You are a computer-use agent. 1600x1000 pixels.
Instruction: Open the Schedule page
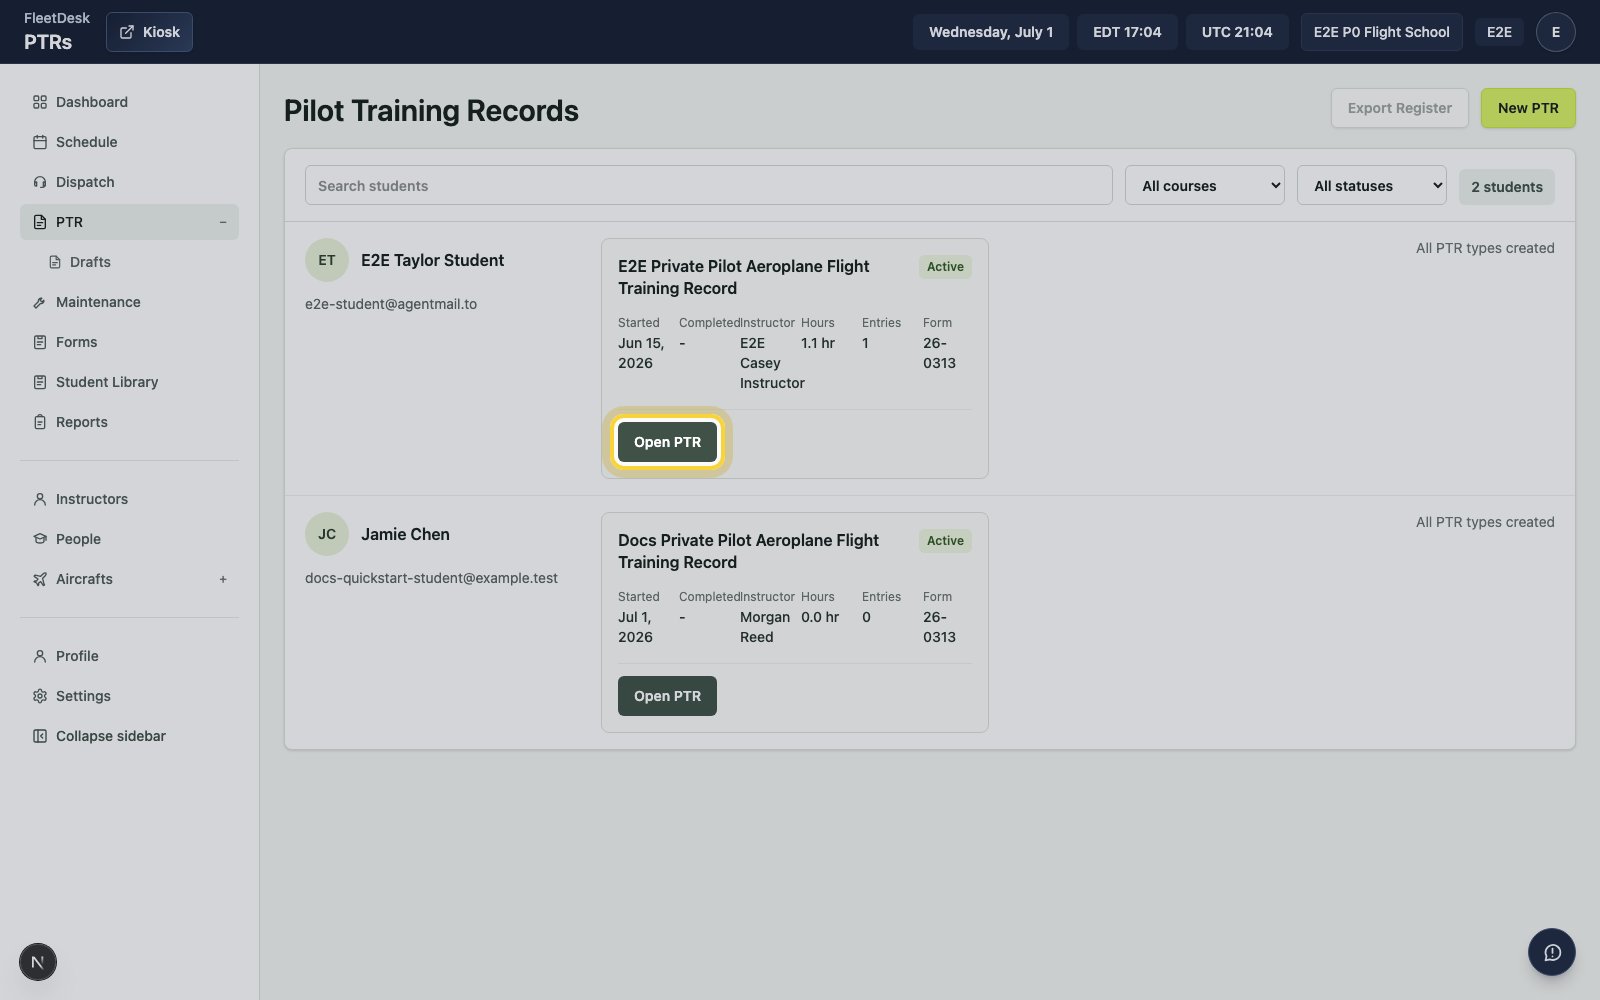click(129, 142)
